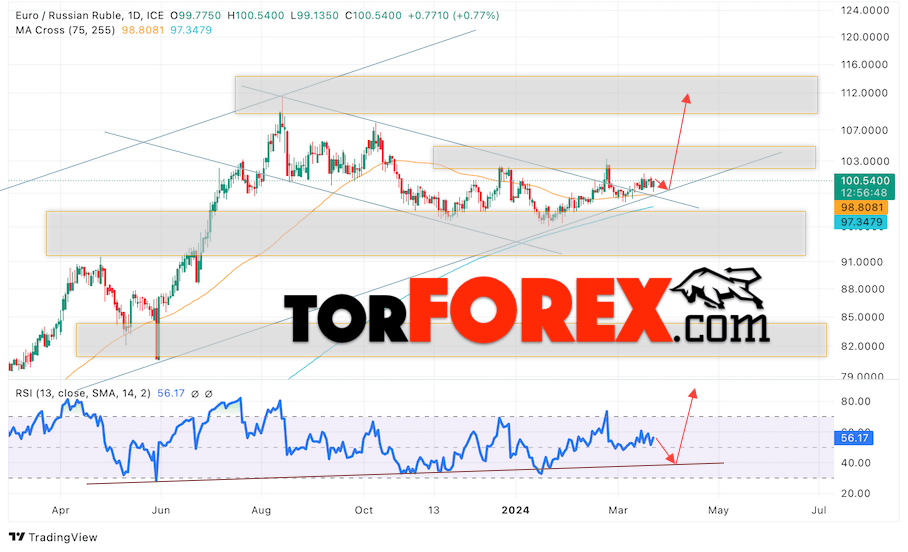Click the 116.0000 price axis tick
Viewport: 908px width, 552px height.
[x=865, y=64]
